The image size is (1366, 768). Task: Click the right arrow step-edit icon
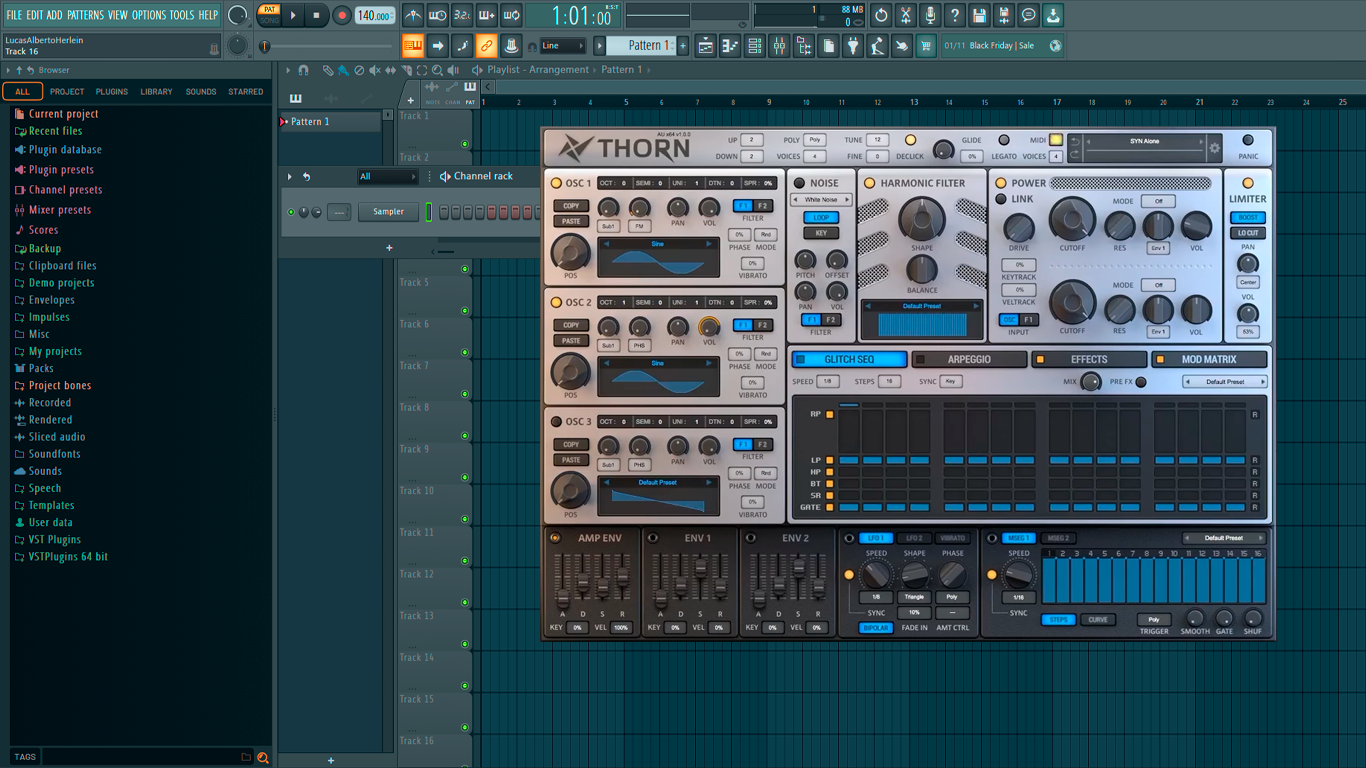[438, 45]
